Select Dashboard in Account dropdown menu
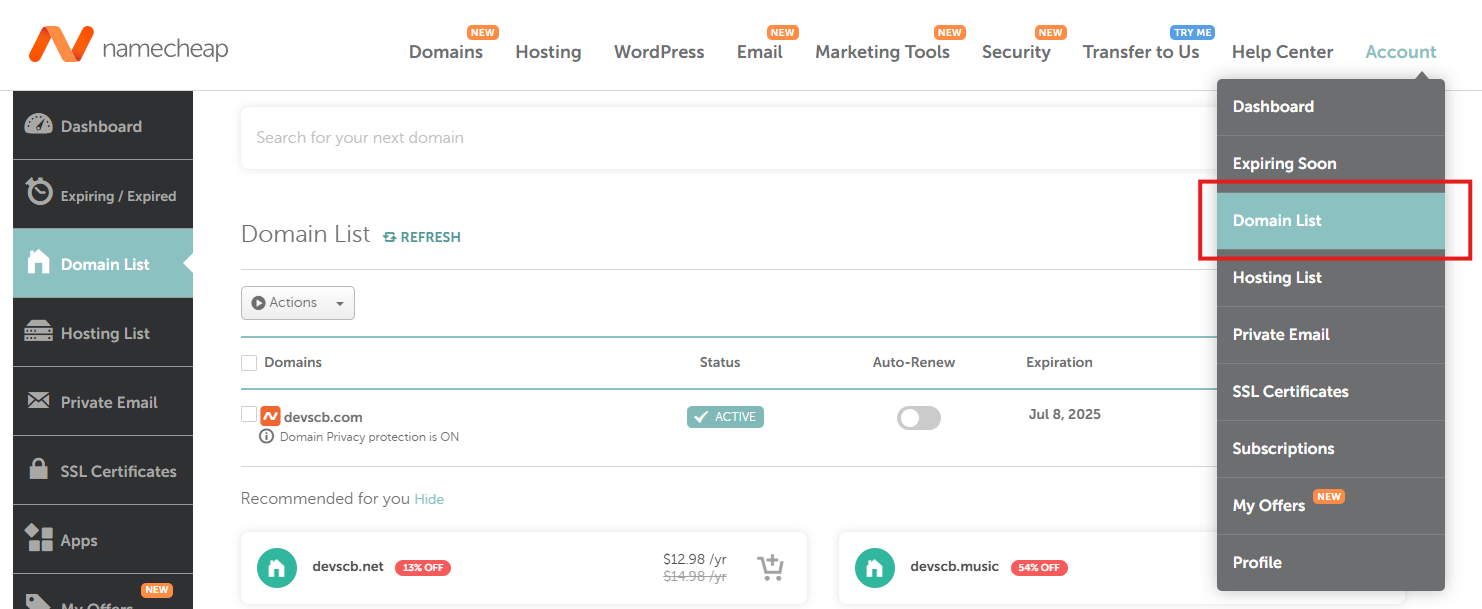The image size is (1482, 609). pos(1331,107)
